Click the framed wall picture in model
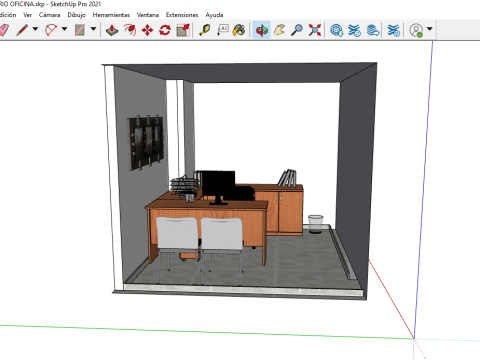 click(146, 143)
